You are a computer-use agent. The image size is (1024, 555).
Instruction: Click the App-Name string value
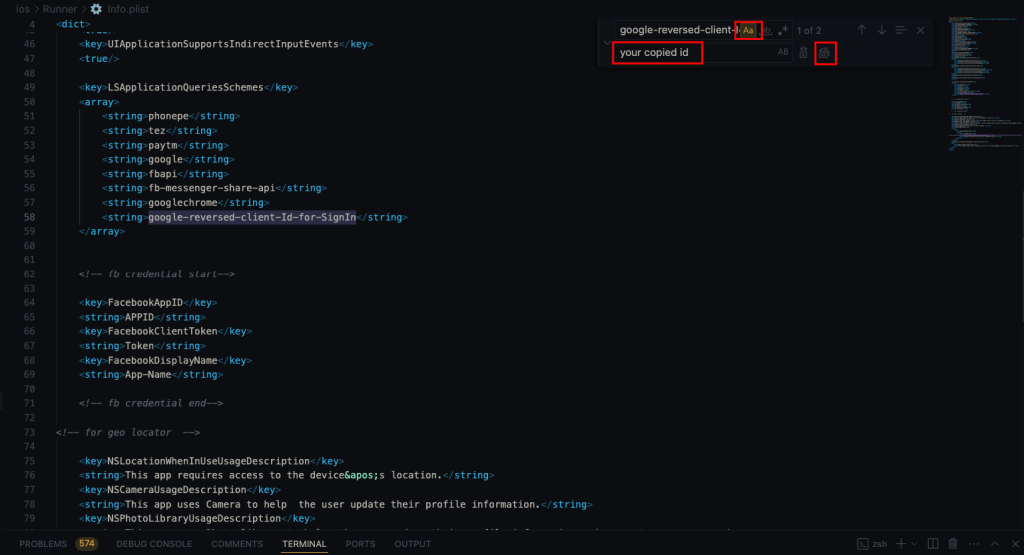point(148,375)
